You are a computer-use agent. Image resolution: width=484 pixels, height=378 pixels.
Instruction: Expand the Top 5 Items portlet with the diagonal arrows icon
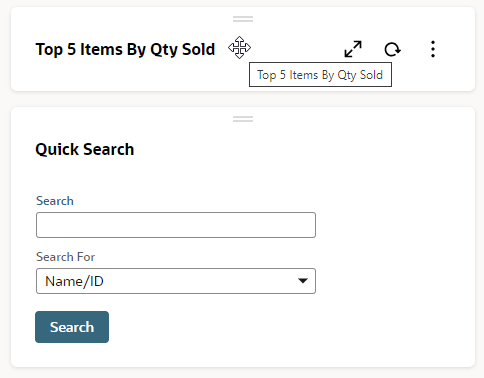(x=353, y=49)
